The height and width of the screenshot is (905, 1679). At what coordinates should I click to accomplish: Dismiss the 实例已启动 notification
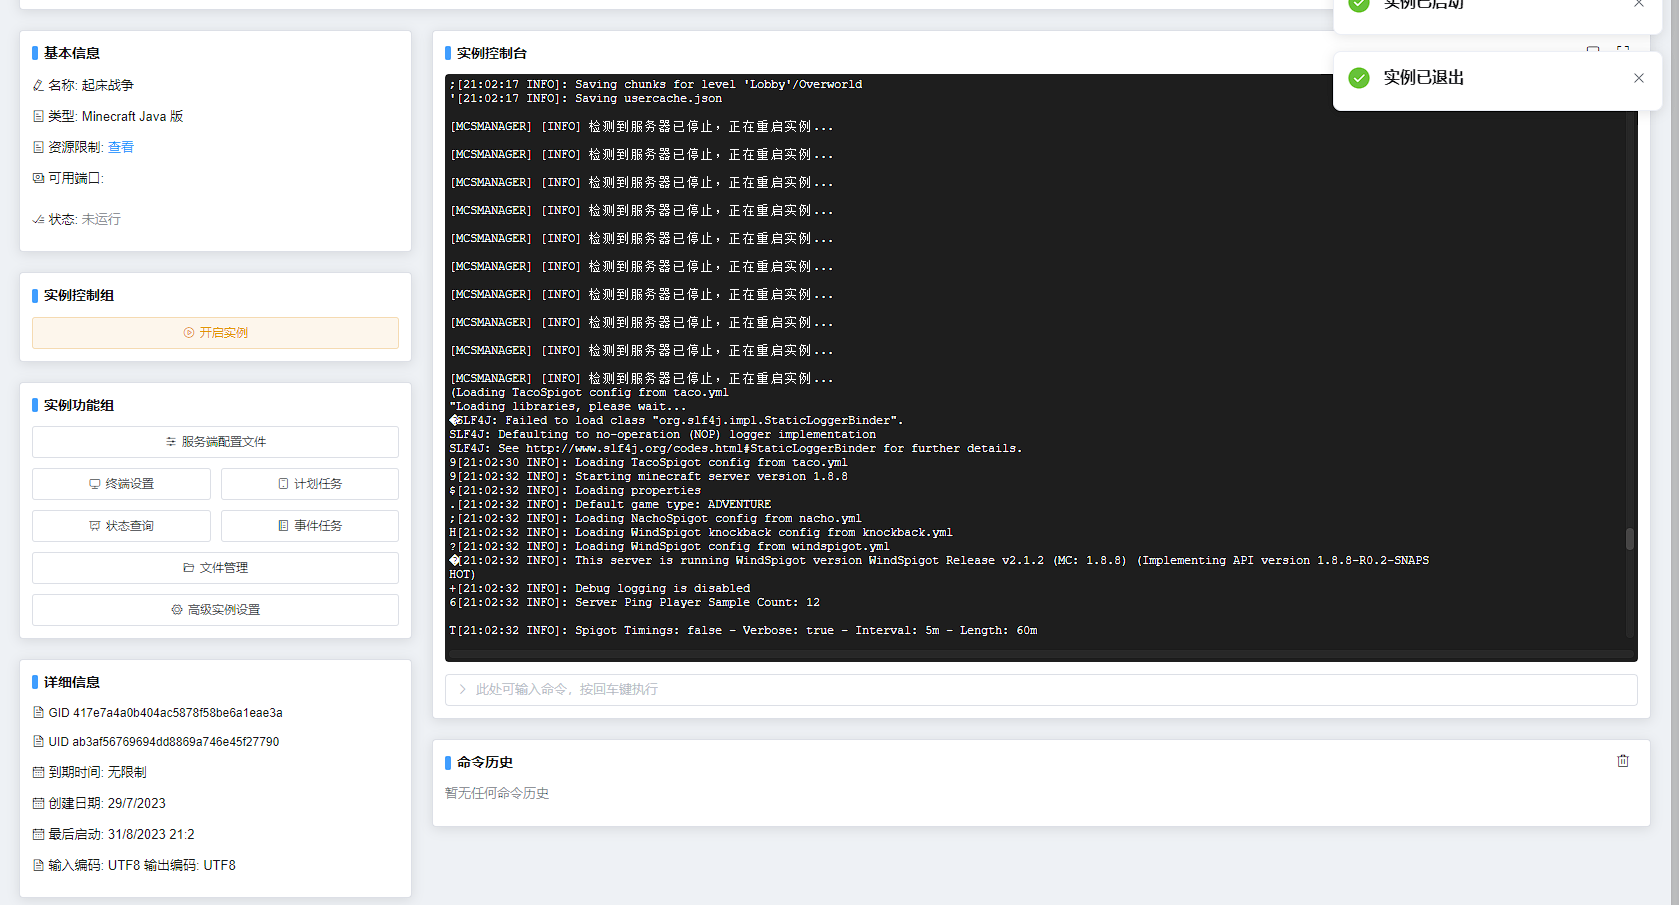click(x=1639, y=4)
